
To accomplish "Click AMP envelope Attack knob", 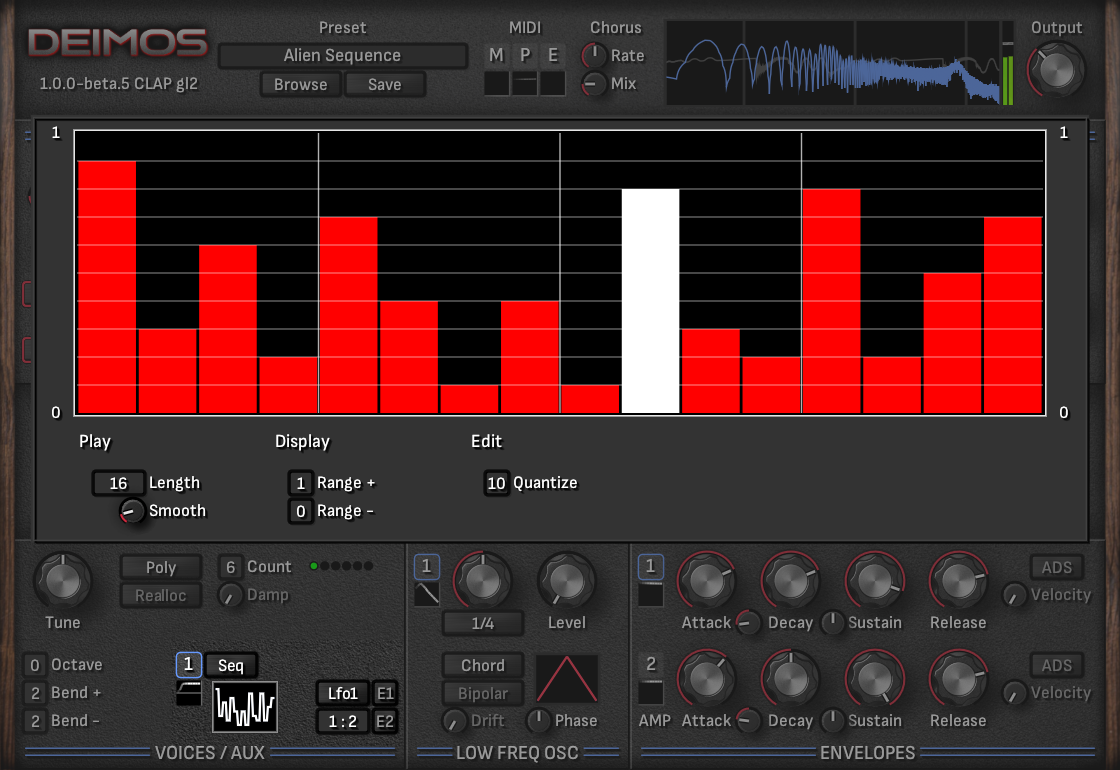I will (706, 679).
